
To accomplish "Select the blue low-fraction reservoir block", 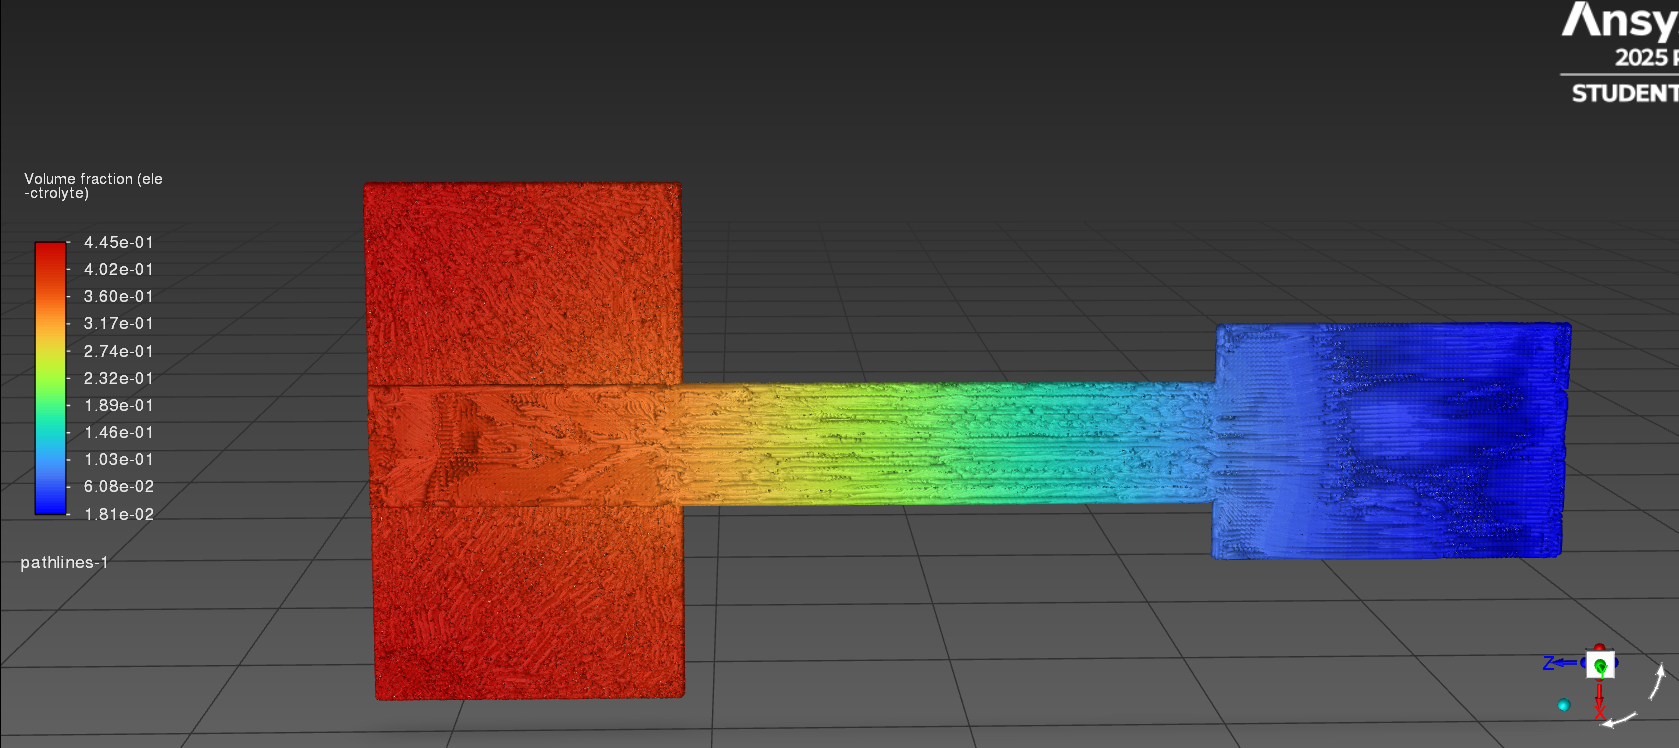I will (1390, 440).
